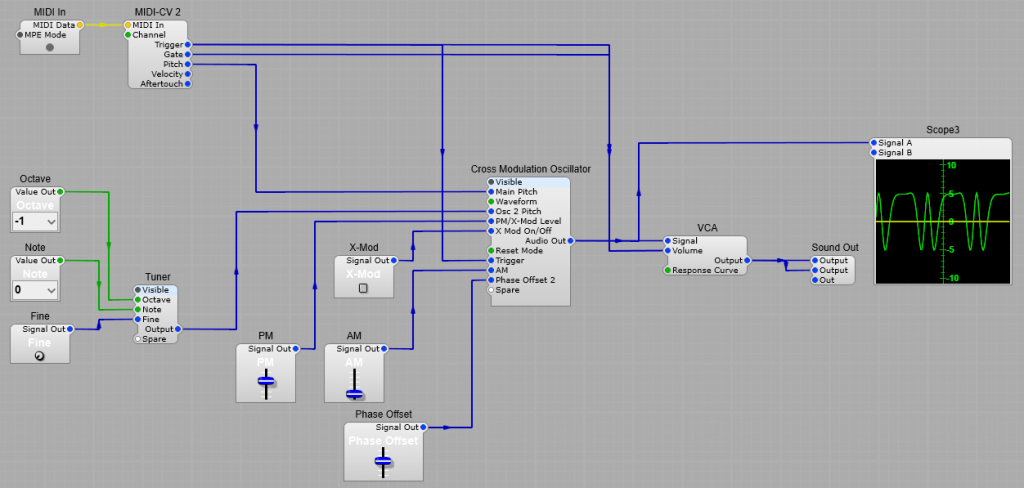
Task: Click the Waveform input pin on the oscillator
Action: click(491, 201)
